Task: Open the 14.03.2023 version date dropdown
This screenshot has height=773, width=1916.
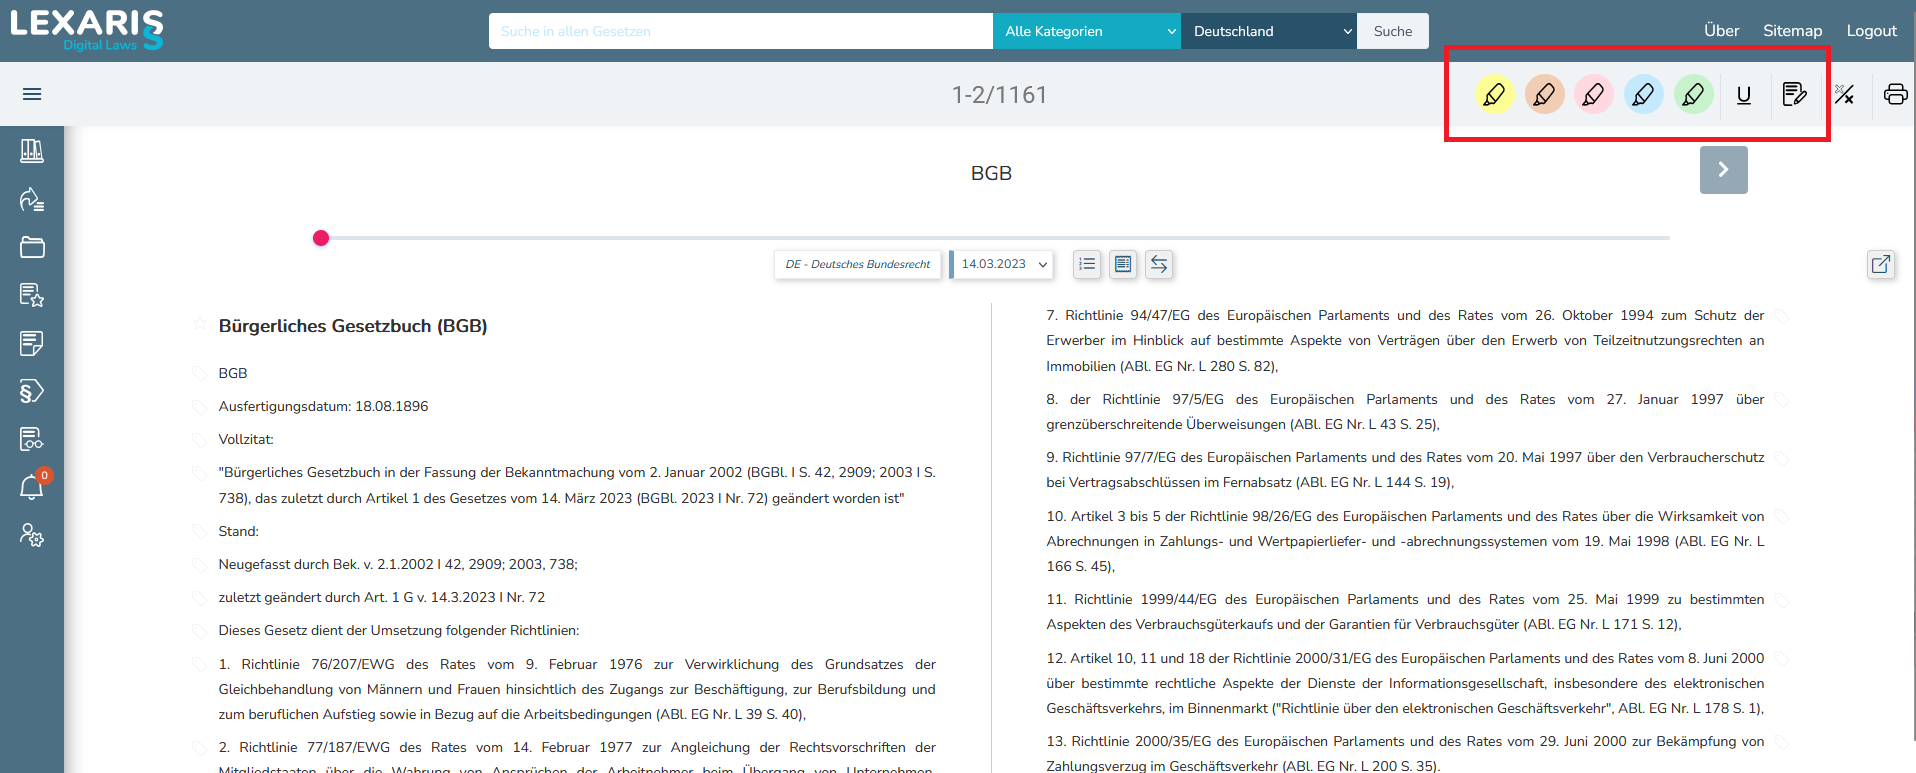Action: 1003,264
